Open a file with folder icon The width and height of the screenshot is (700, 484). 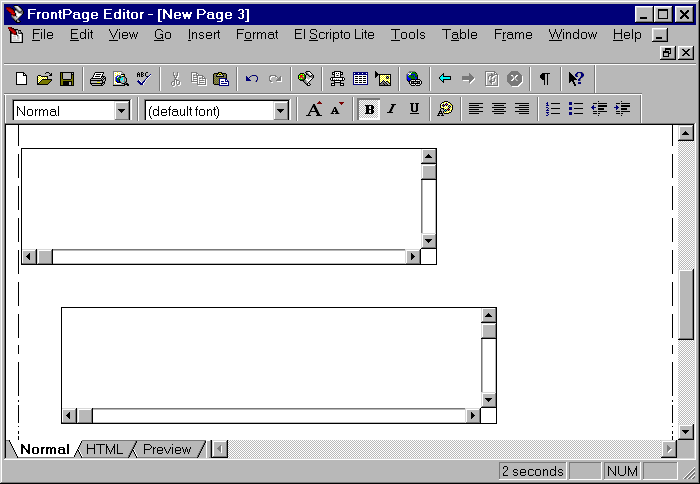[x=44, y=79]
